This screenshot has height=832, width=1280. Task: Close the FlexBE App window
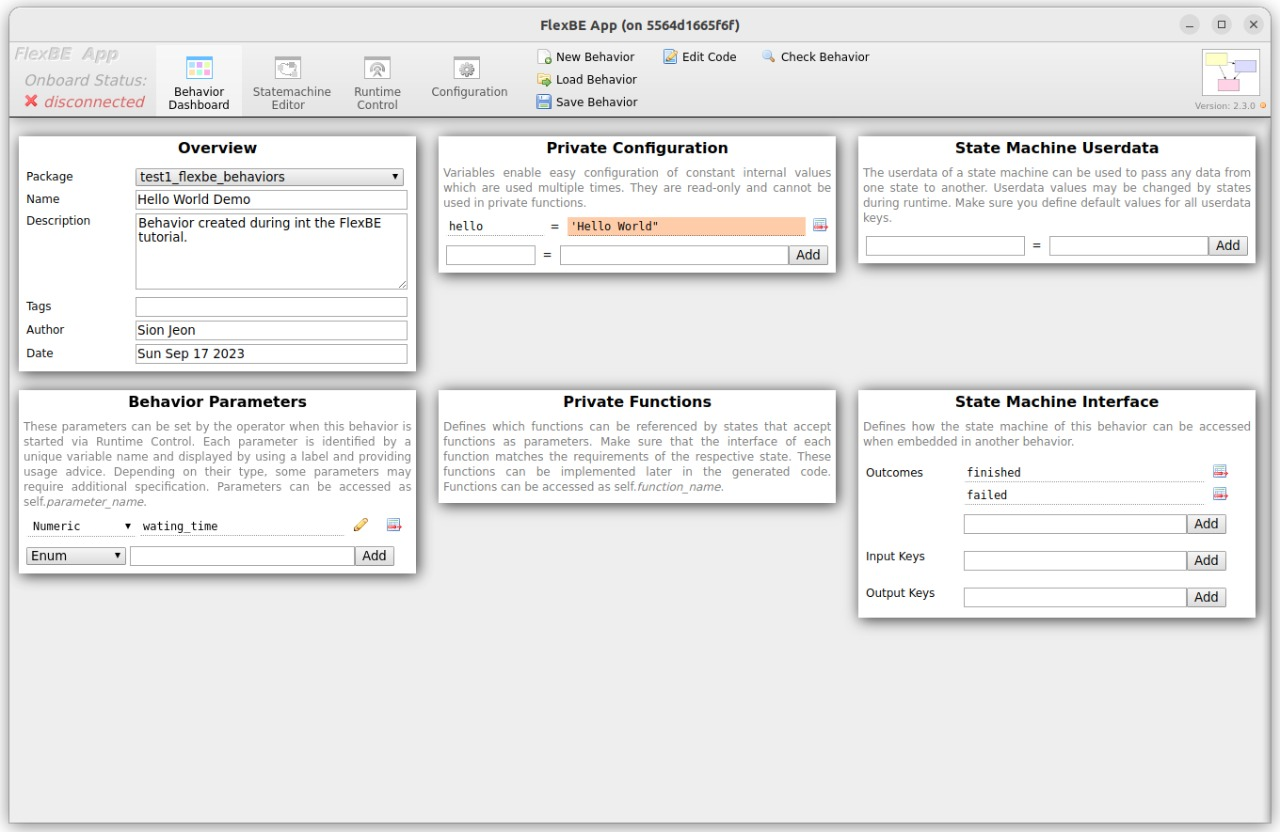[1253, 24]
